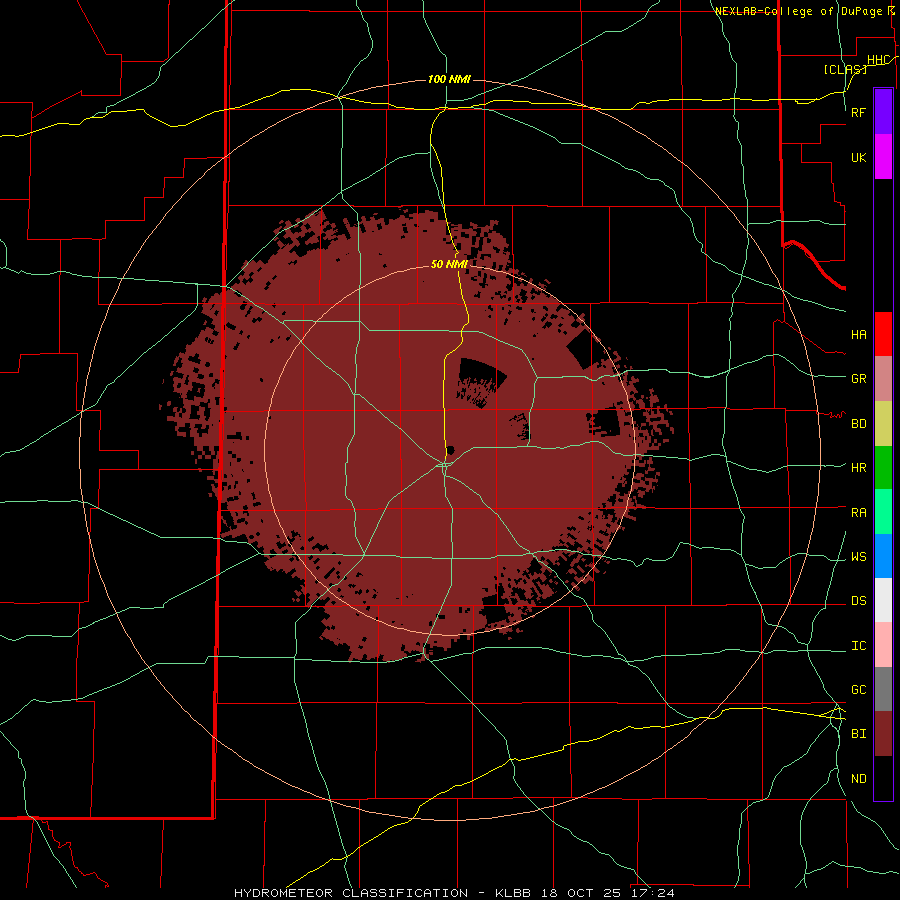Click the "17:24" timestamp text
The width and height of the screenshot is (900, 900).
click(x=651, y=893)
